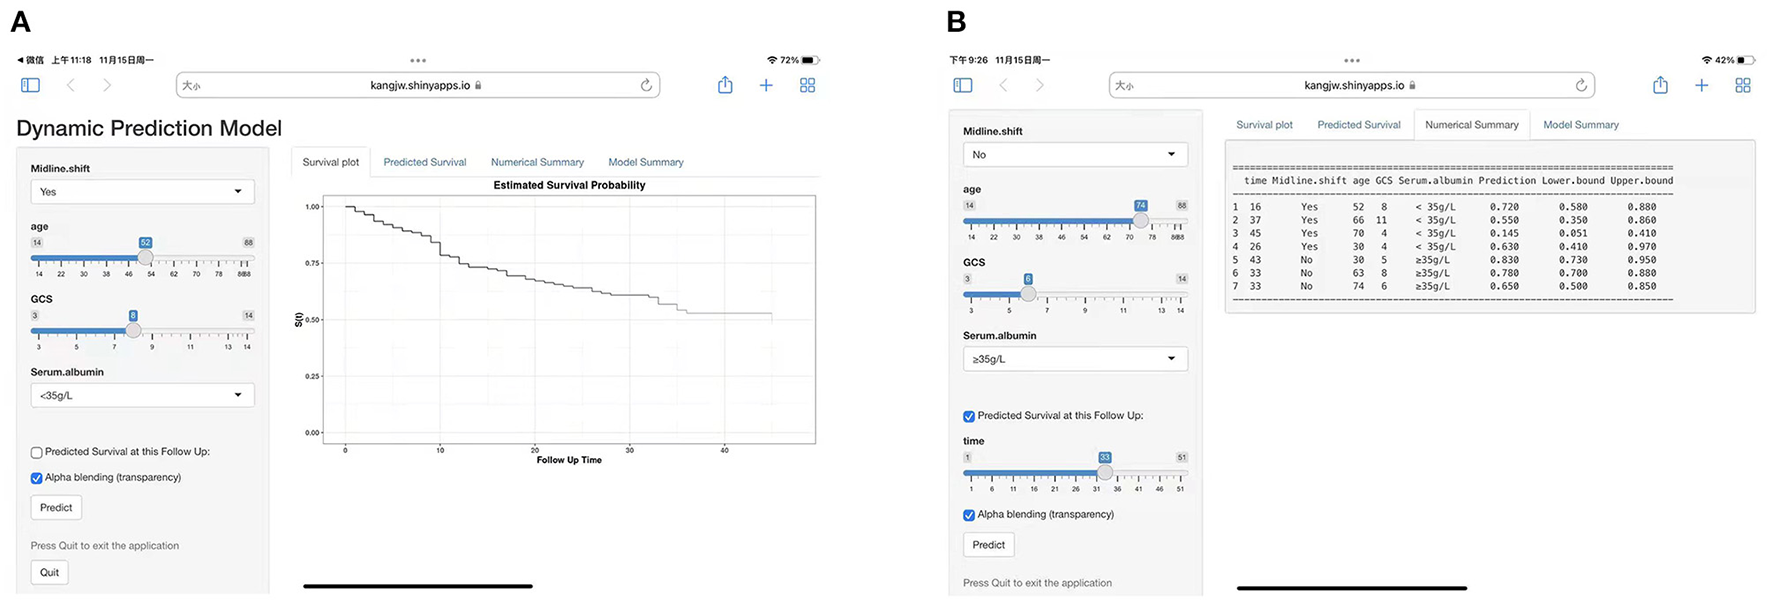This screenshot has height=602, width=1772.
Task: Click the forward navigation arrow in panel B
Action: point(1040,85)
